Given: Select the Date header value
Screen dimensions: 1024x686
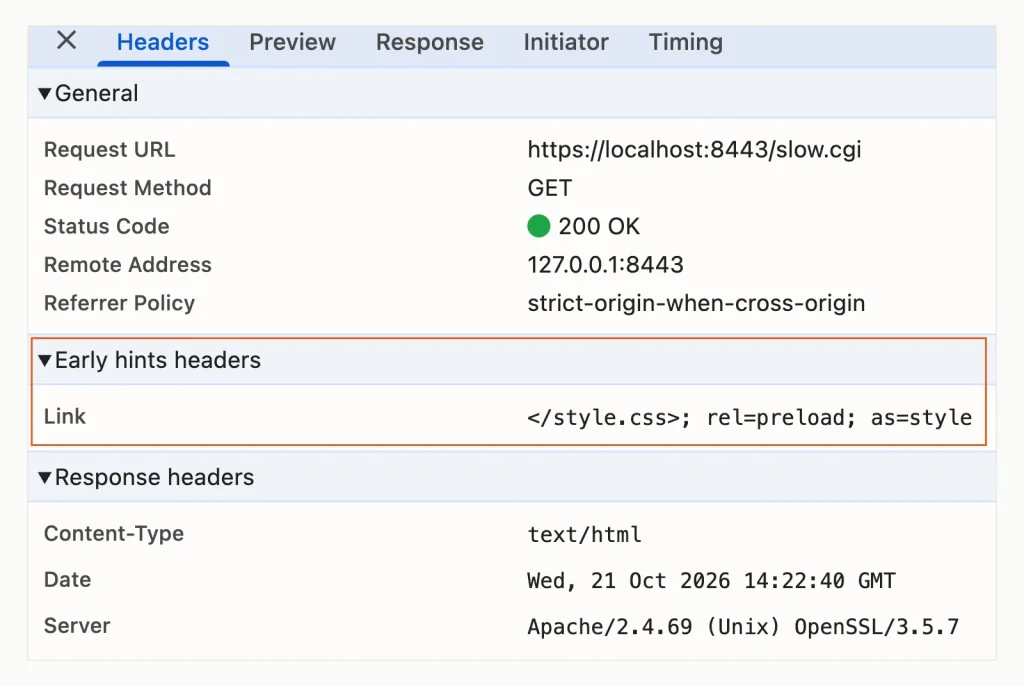Looking at the screenshot, I should pyautogui.click(x=711, y=580).
